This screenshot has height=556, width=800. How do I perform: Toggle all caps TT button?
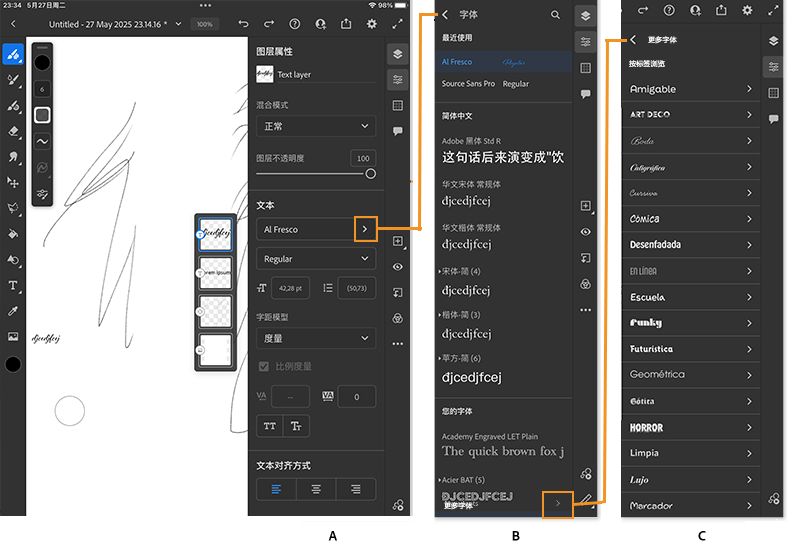tap(269, 426)
